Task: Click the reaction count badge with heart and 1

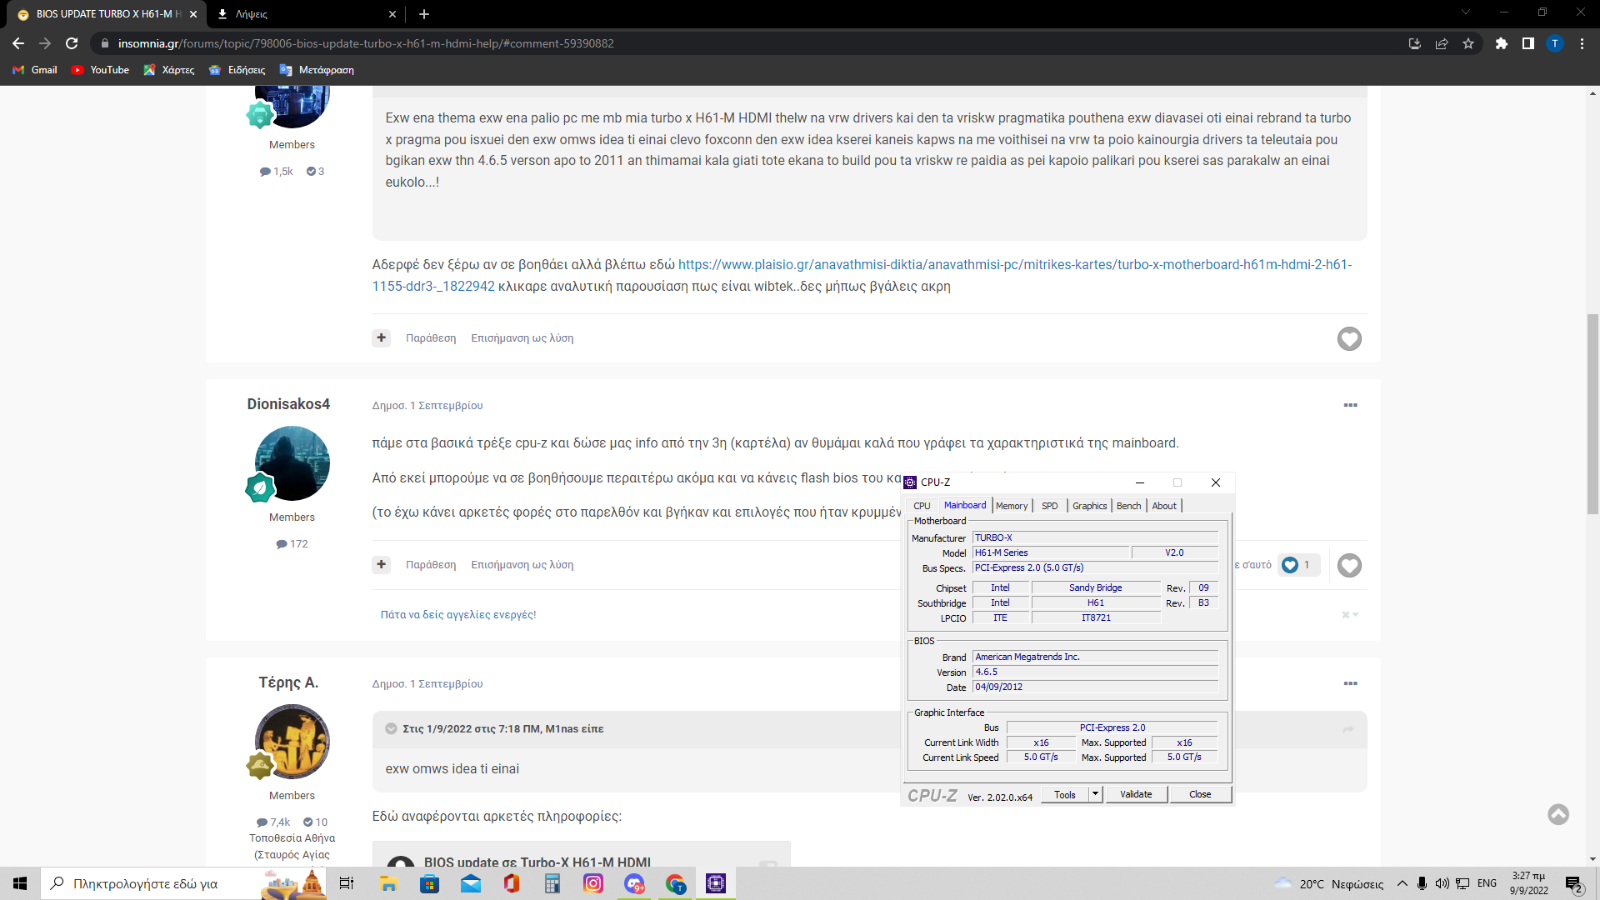Action: coord(1298,565)
